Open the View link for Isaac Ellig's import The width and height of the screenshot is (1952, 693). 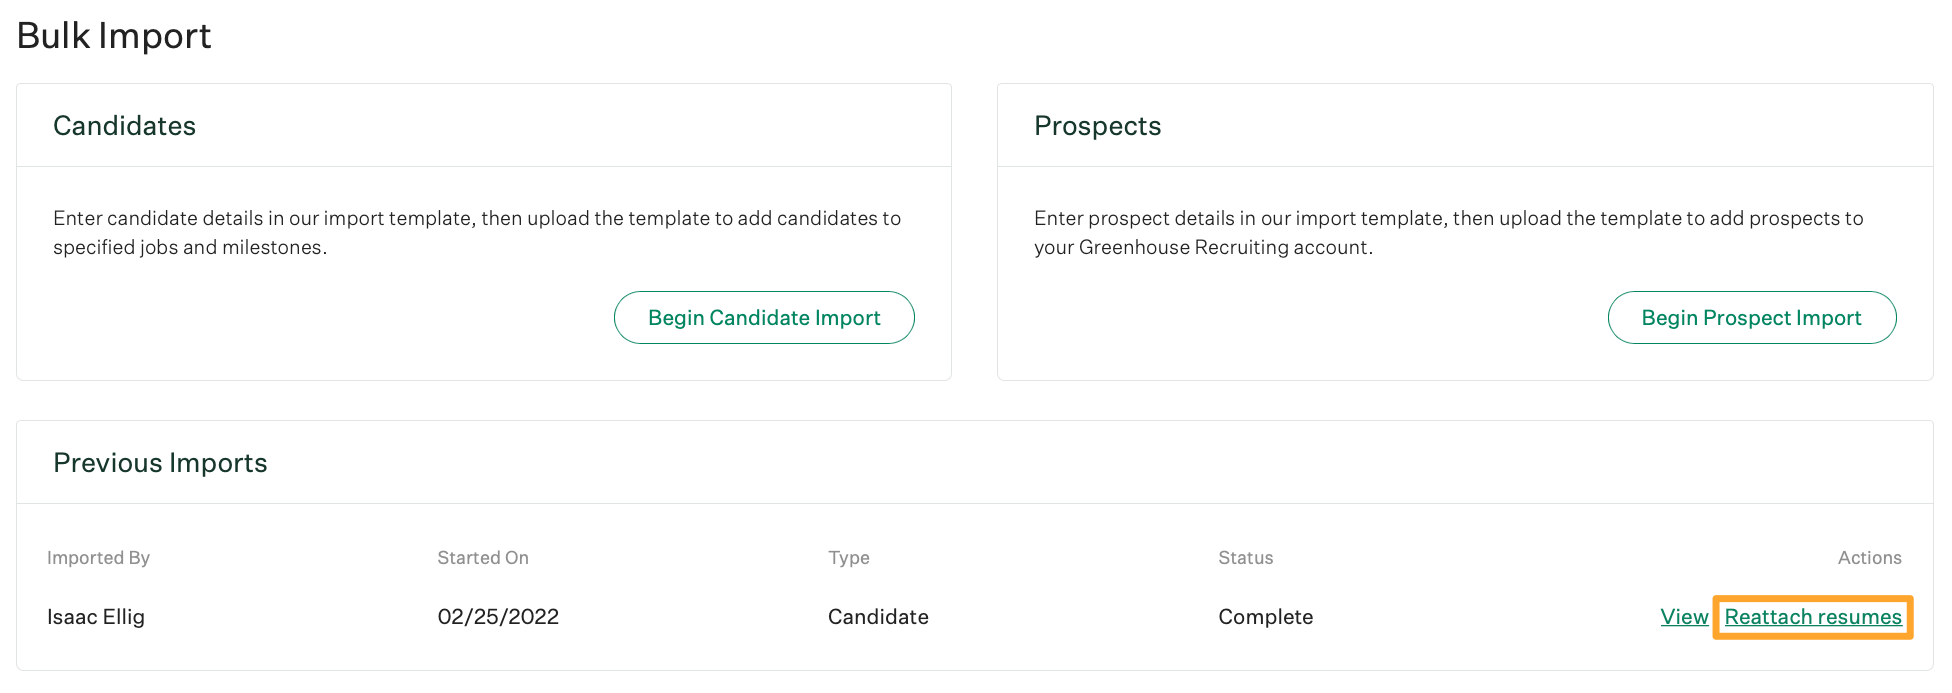[1684, 617]
